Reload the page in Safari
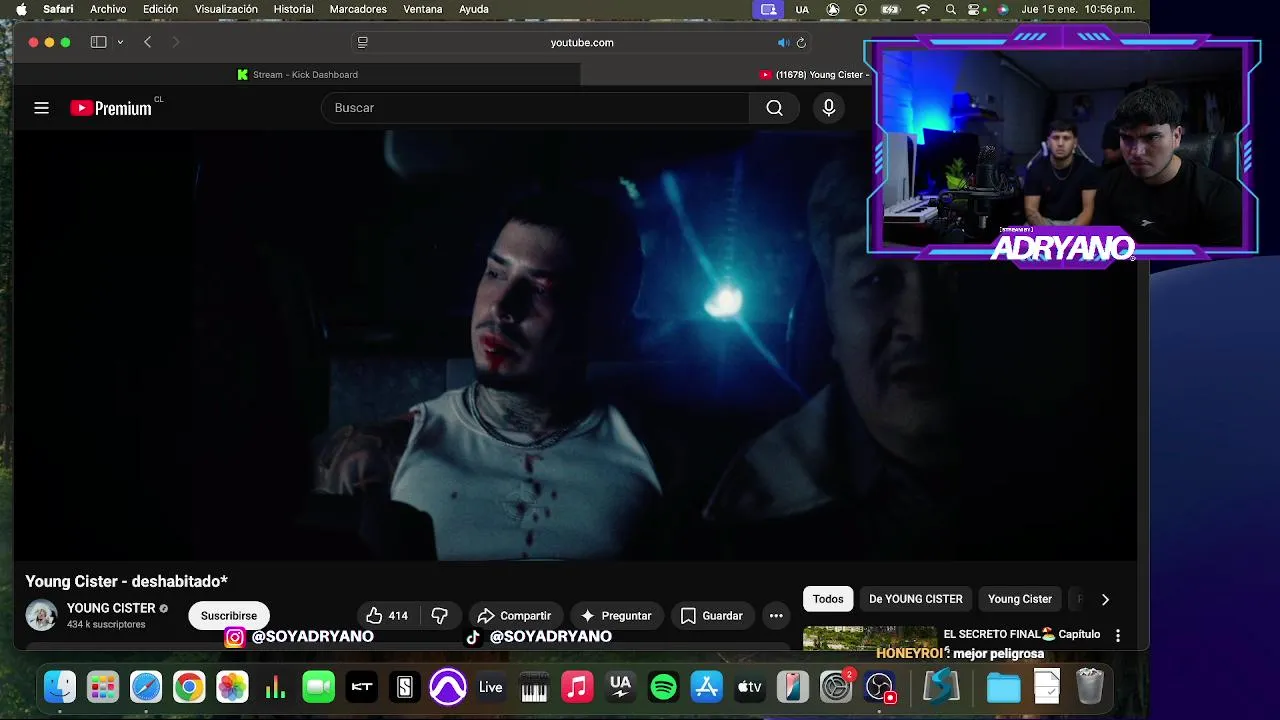 pyautogui.click(x=801, y=42)
